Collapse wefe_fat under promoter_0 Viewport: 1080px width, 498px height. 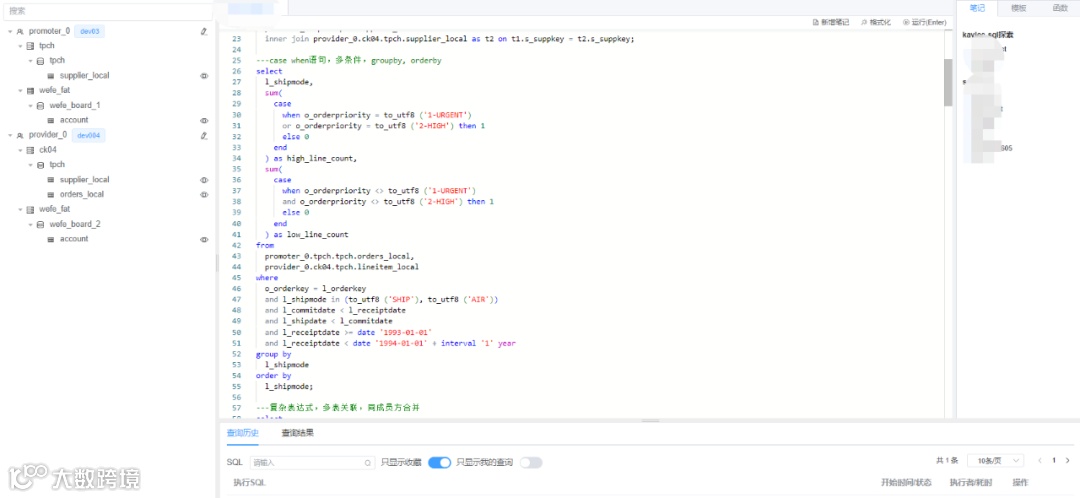pyautogui.click(x=20, y=90)
